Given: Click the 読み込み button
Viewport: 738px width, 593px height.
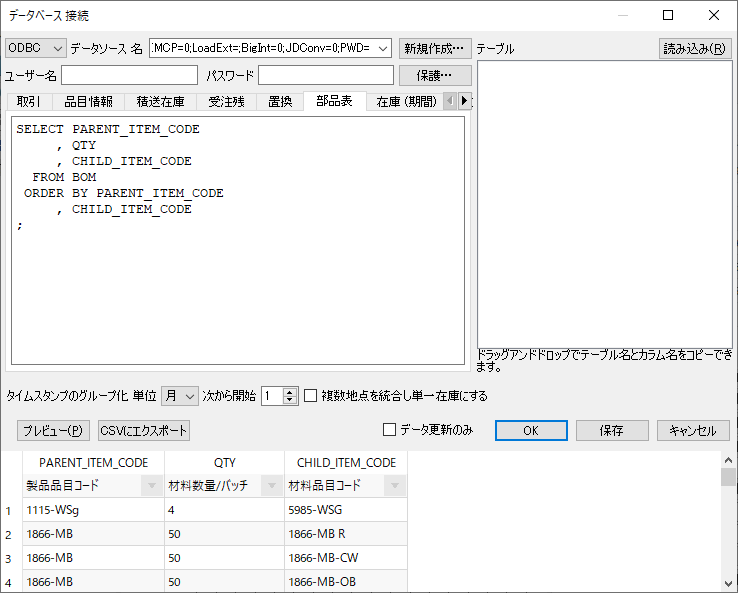Looking at the screenshot, I should (696, 48).
